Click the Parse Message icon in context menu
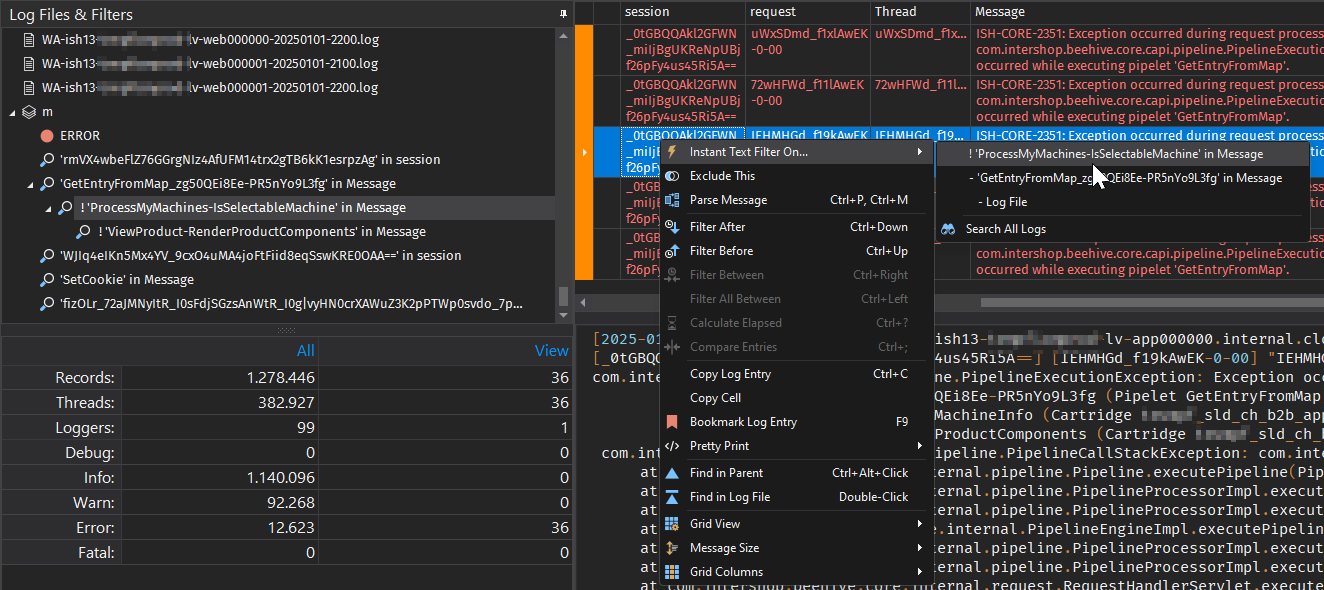 (672, 200)
